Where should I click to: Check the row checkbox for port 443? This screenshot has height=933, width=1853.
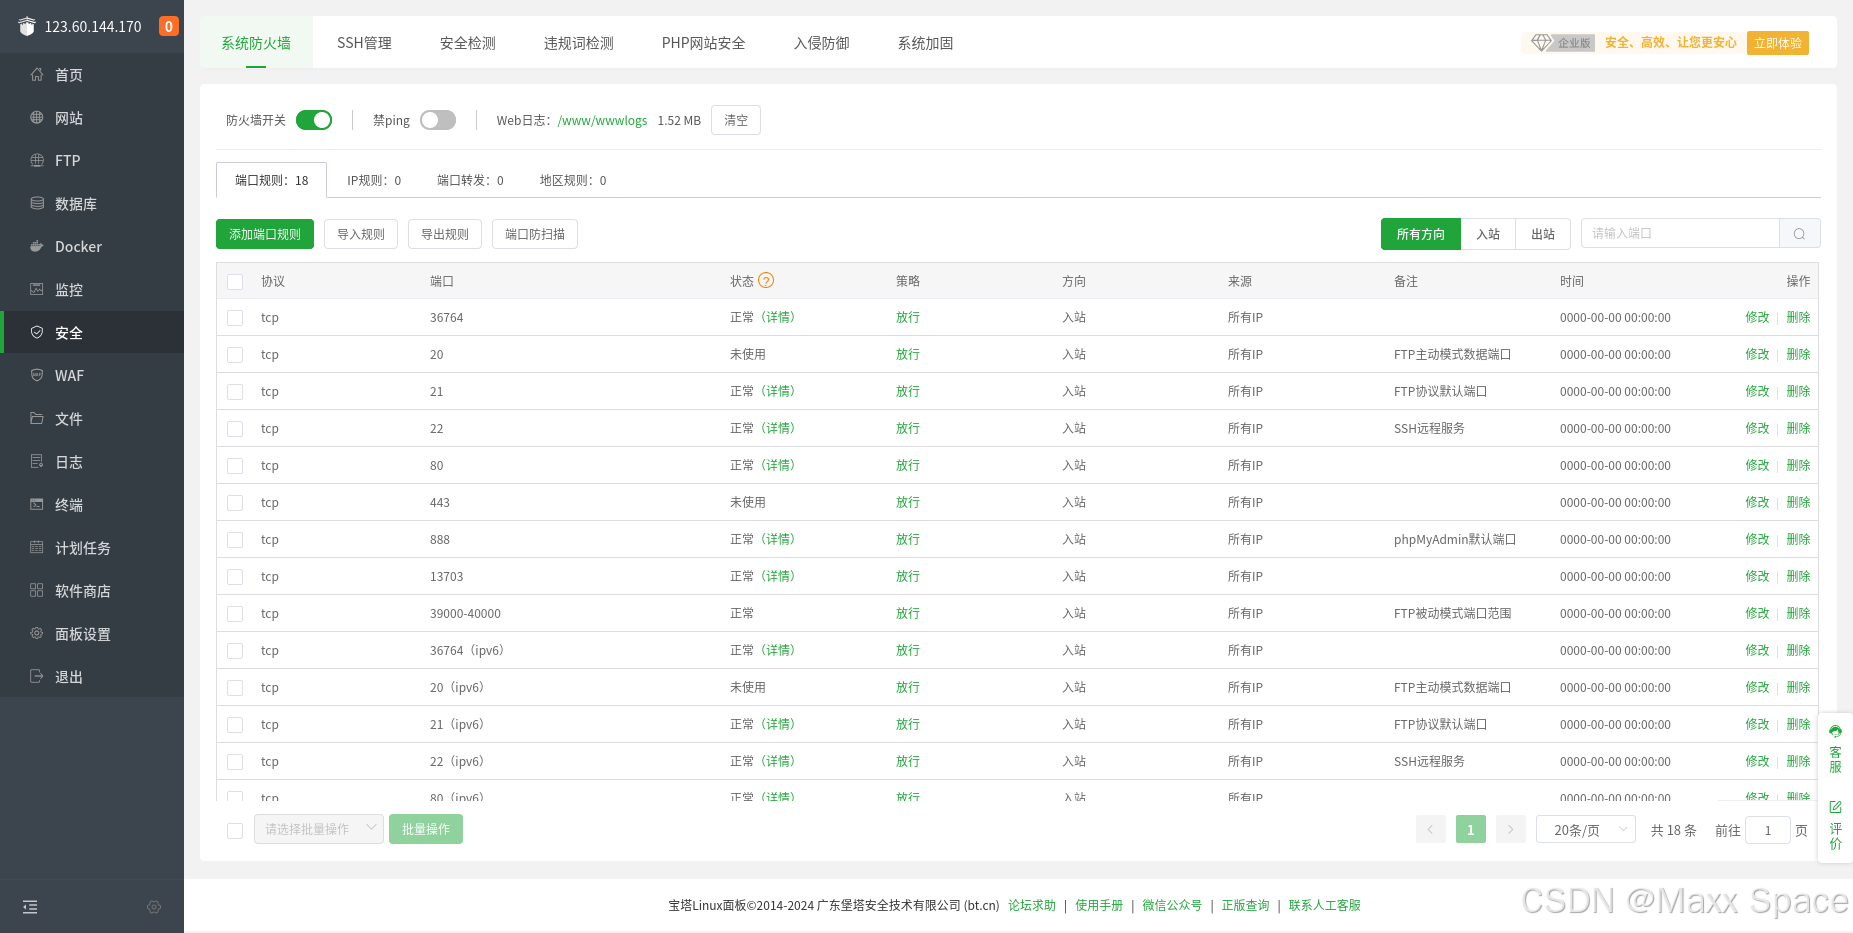click(x=235, y=503)
